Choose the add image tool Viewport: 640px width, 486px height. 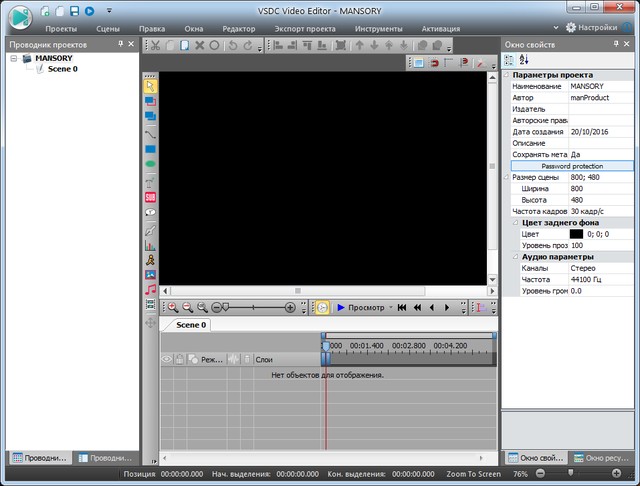[x=150, y=274]
